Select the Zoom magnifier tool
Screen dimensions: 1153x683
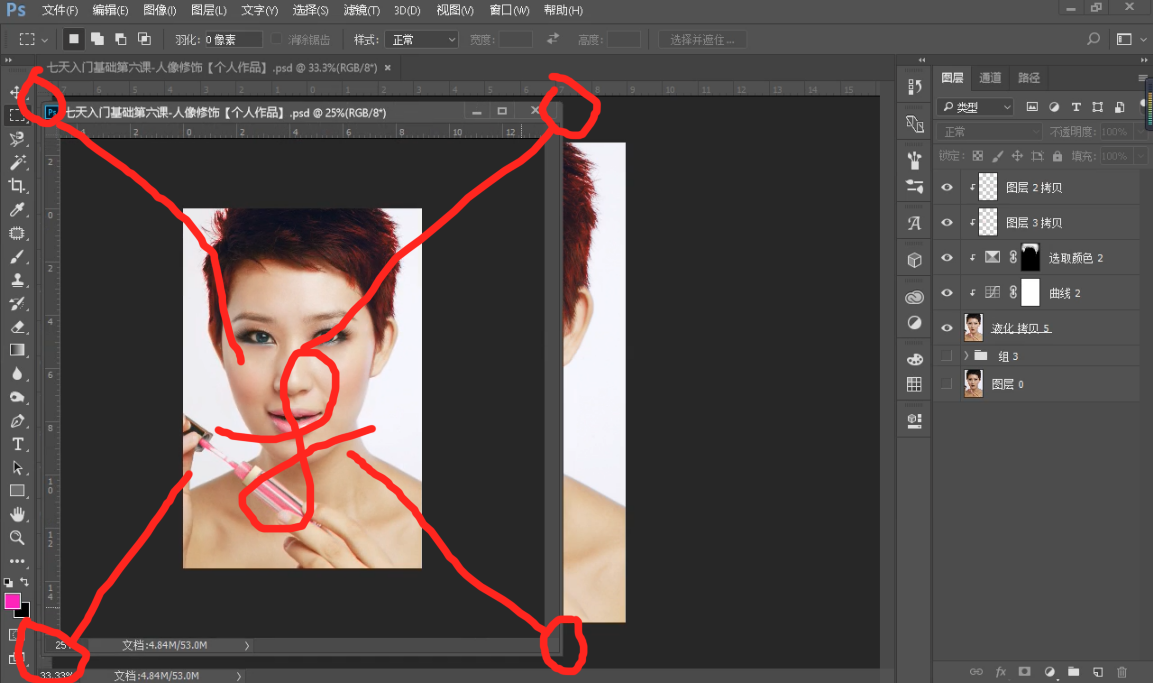tap(17, 538)
